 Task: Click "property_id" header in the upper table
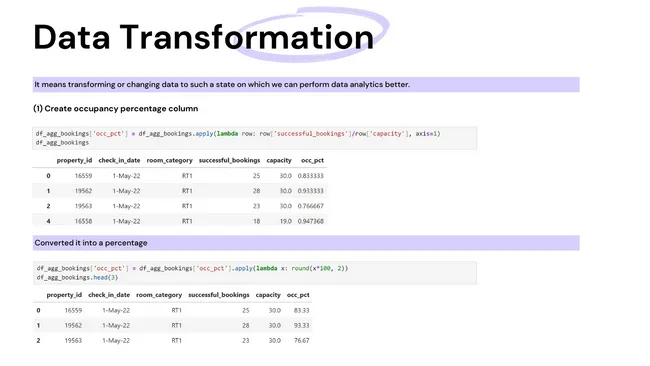[x=74, y=160]
